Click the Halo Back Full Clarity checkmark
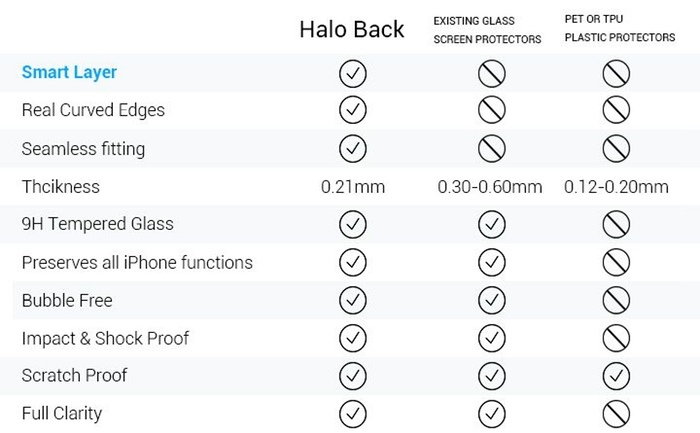The width and height of the screenshot is (700, 433). point(353,414)
